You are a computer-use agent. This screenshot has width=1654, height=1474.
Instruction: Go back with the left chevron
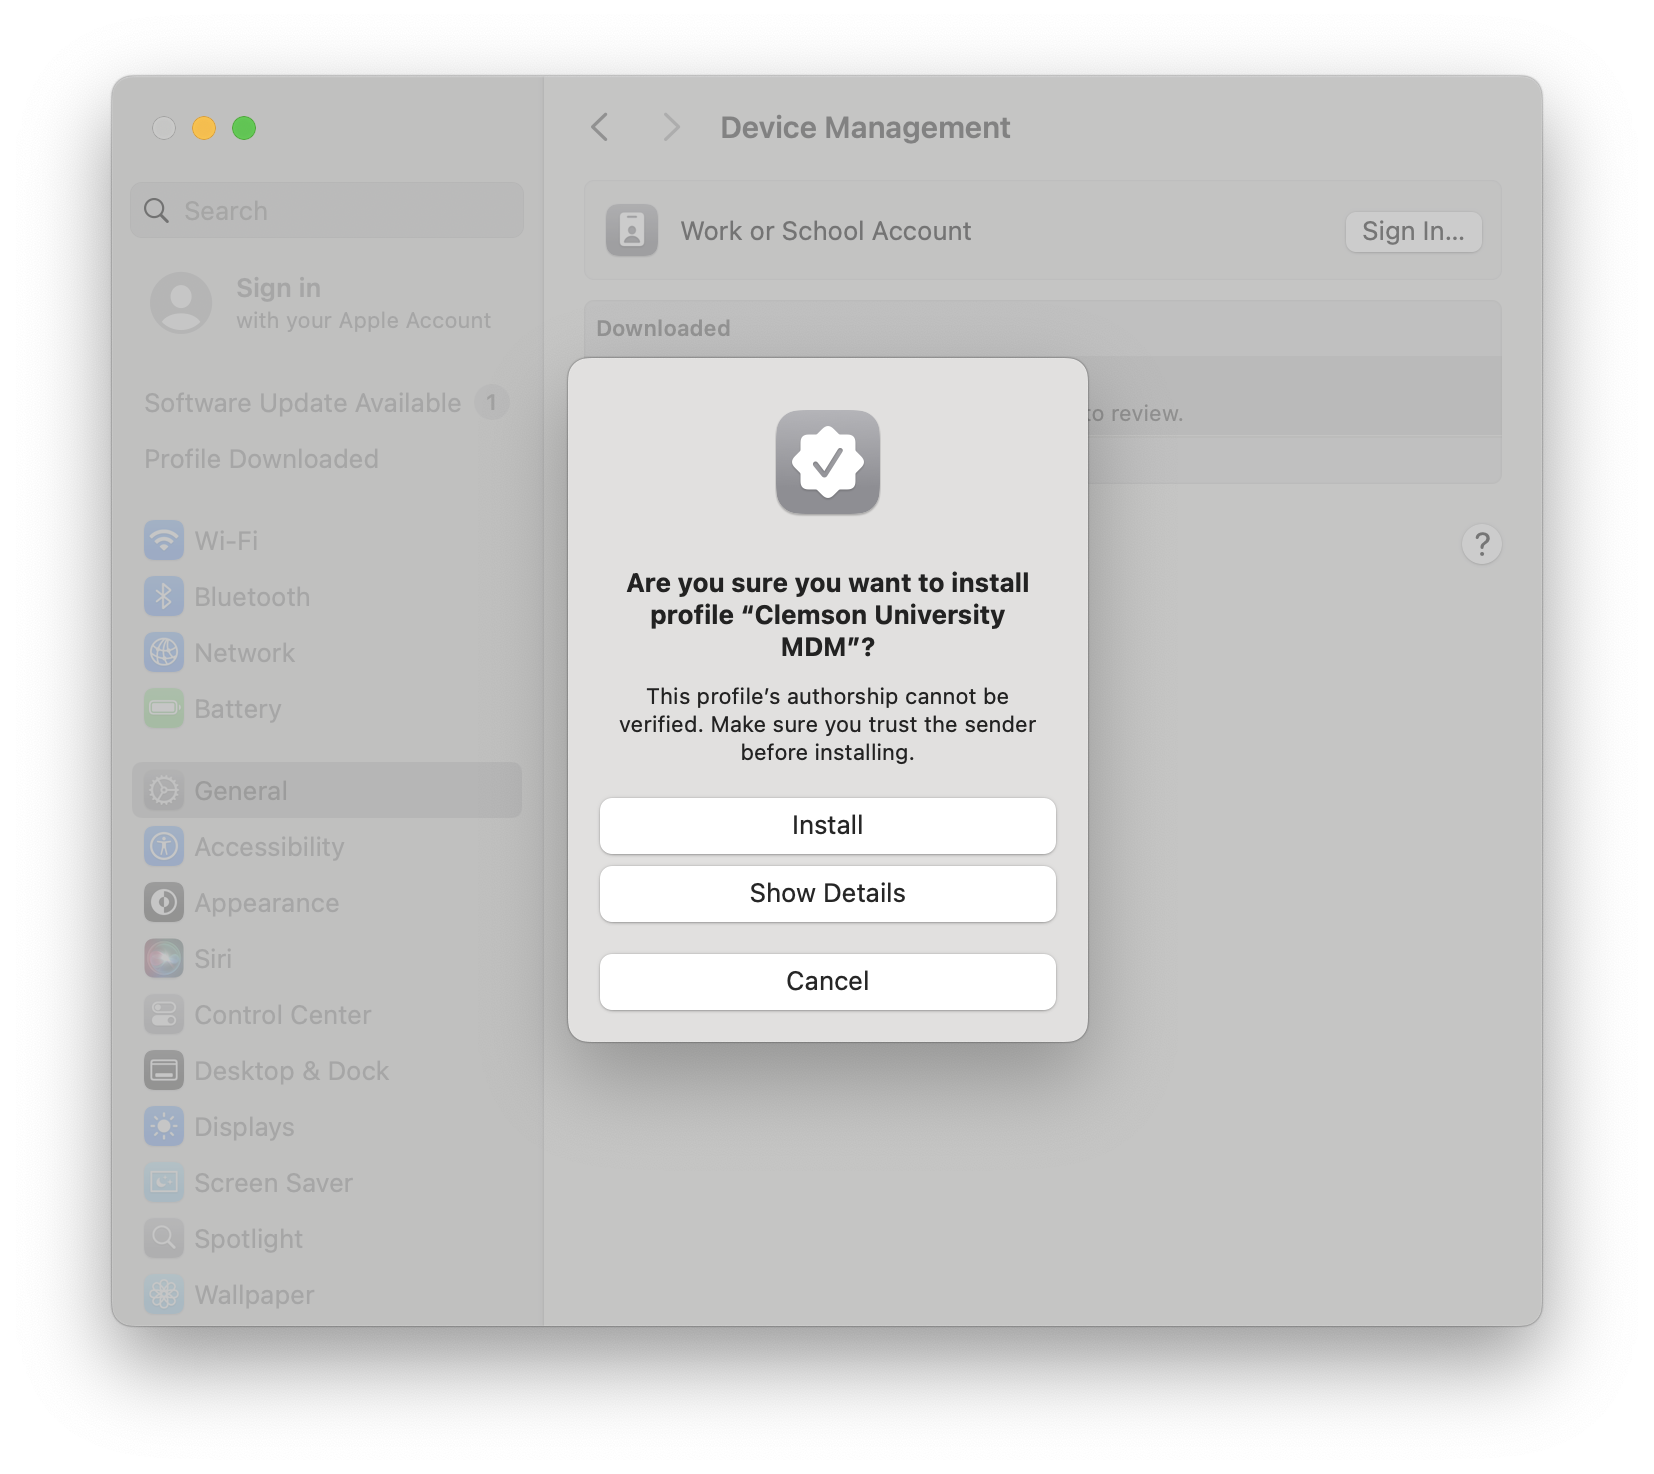point(600,128)
